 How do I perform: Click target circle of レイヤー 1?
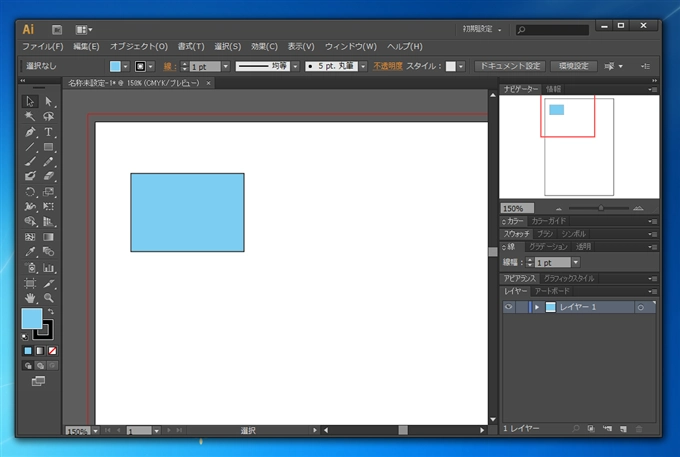tap(641, 307)
